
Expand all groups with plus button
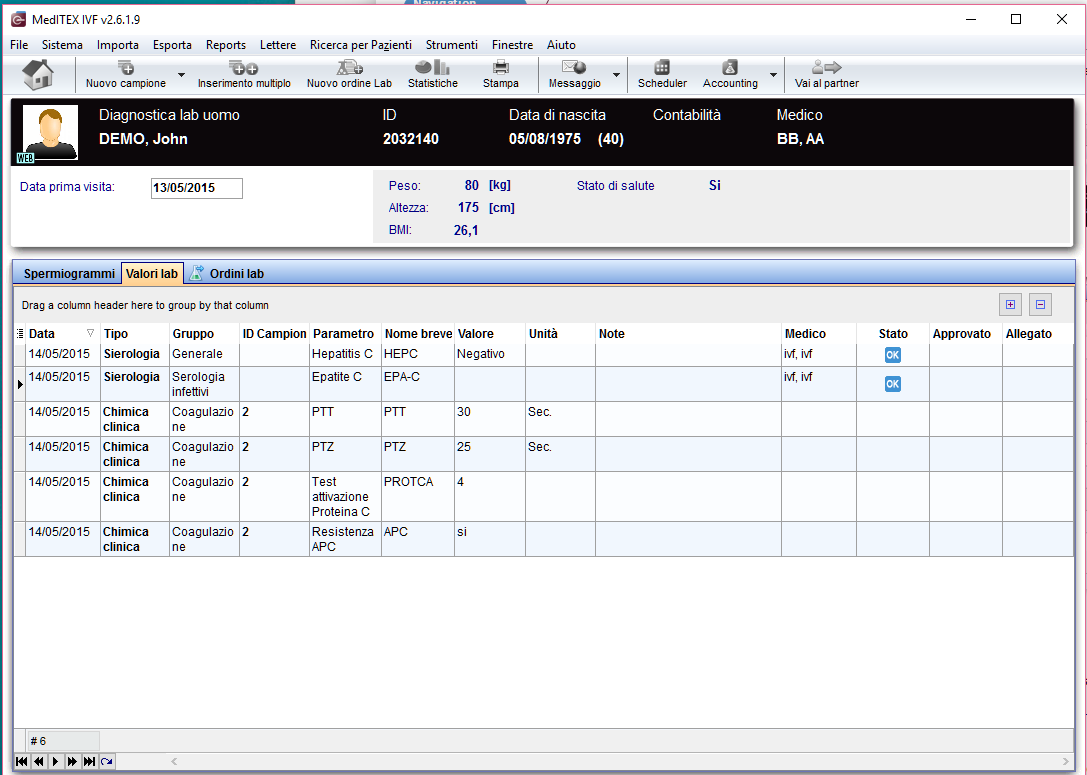tap(1010, 304)
